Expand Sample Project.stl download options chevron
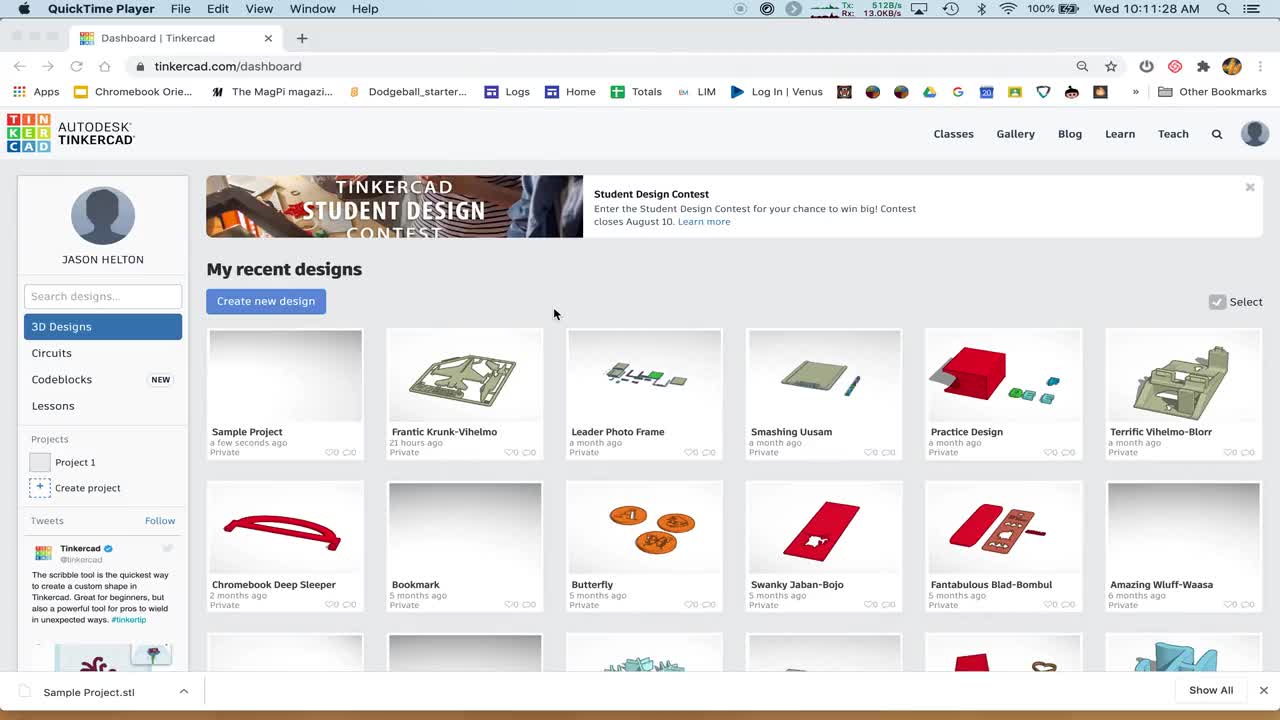The image size is (1280, 720). click(184, 691)
